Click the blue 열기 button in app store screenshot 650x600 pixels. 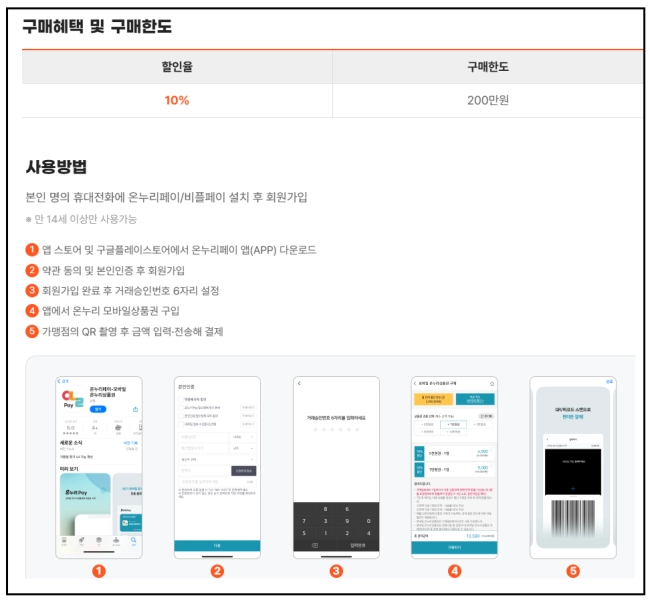coord(98,409)
